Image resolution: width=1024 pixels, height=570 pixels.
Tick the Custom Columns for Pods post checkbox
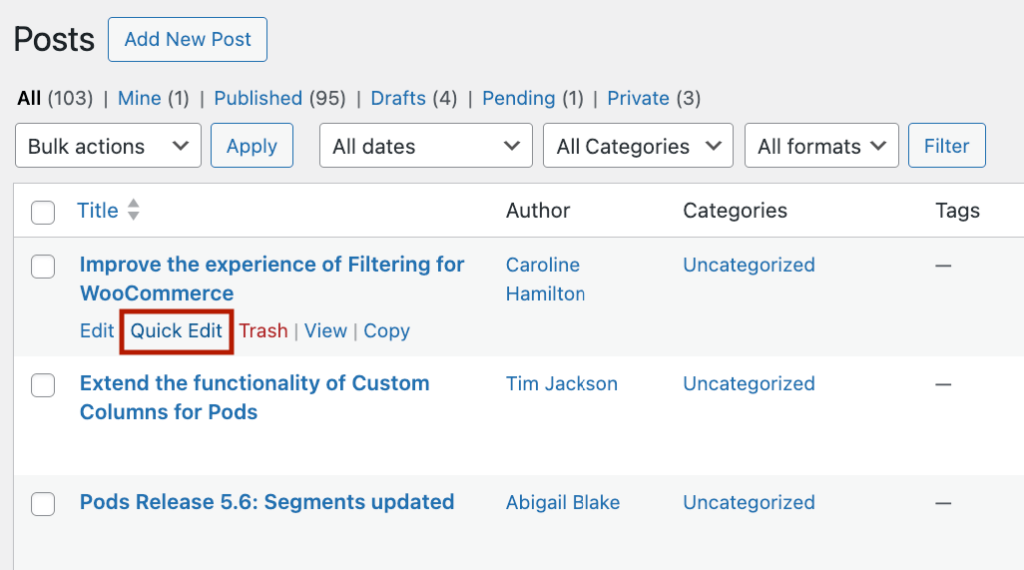43,385
